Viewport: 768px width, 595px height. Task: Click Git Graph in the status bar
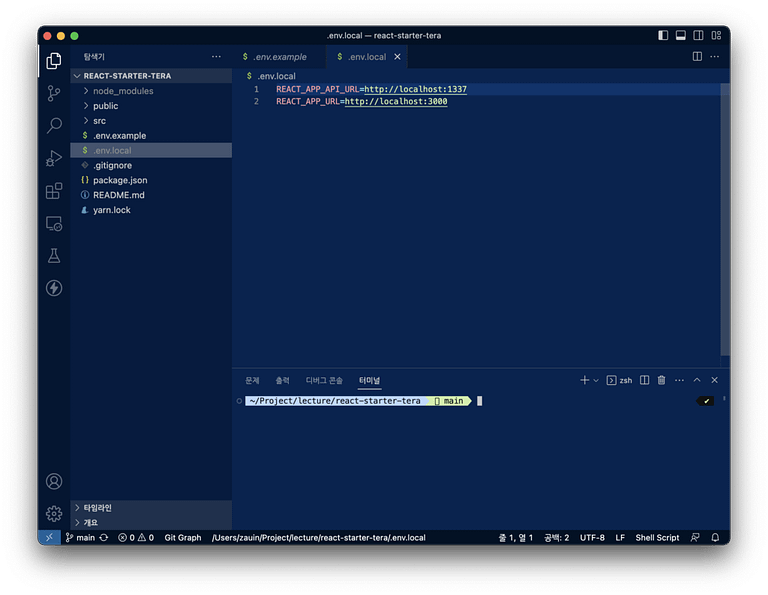tap(183, 538)
